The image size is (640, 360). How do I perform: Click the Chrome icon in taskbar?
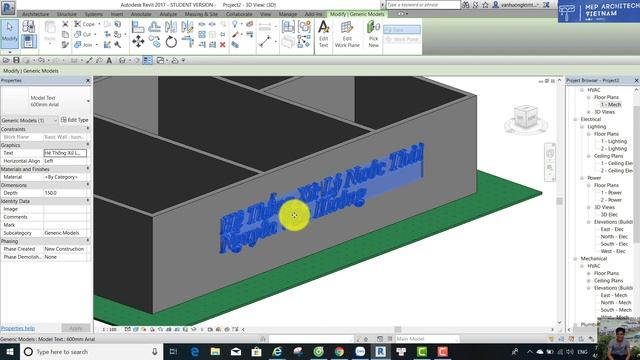tap(339, 351)
